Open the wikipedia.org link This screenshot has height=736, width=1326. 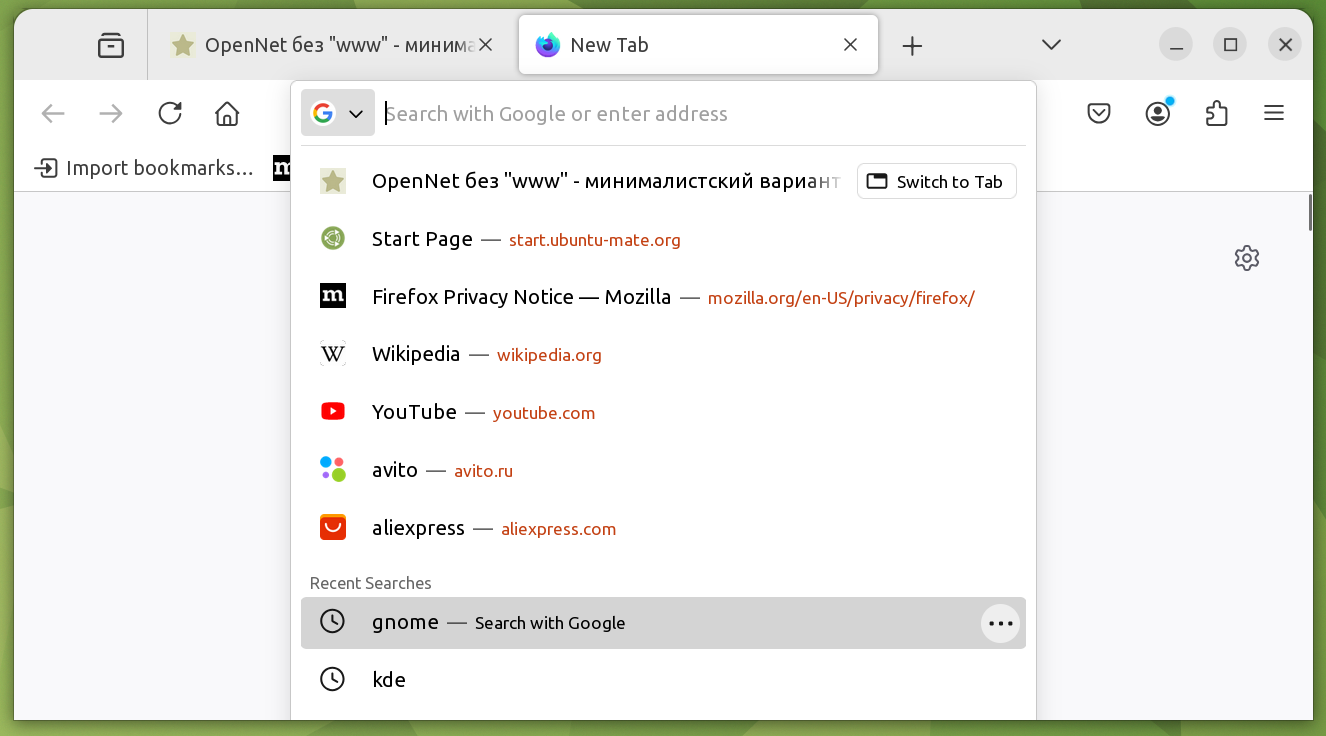pos(549,355)
